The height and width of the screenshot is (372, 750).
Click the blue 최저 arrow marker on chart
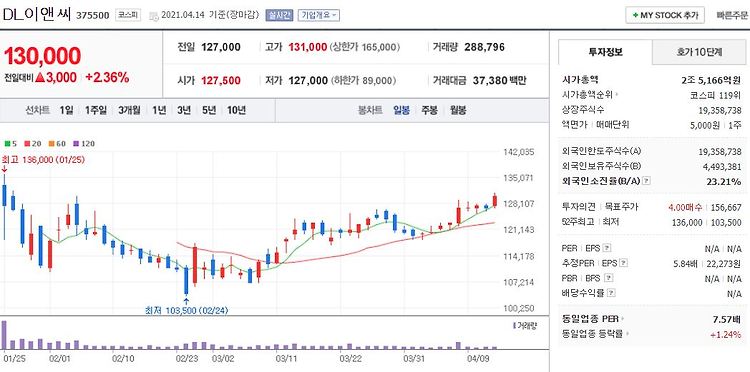pos(186,301)
